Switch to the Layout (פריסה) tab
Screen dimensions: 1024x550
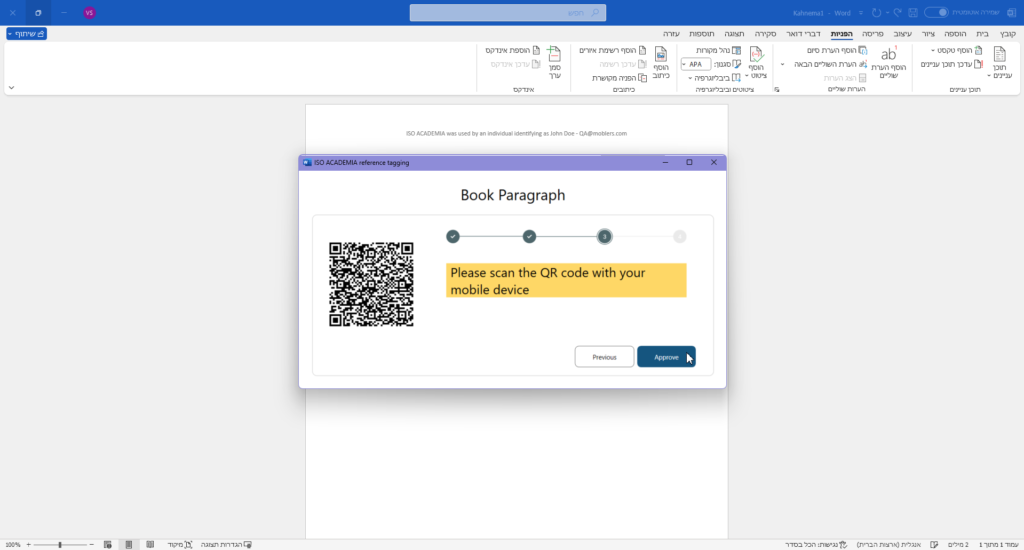(872, 33)
